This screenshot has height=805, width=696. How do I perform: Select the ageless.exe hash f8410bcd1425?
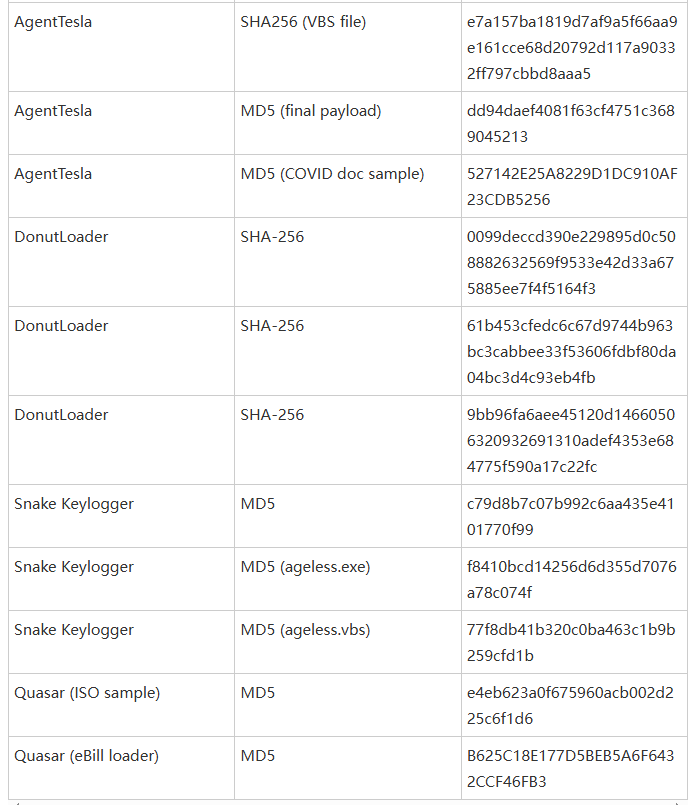(571, 580)
